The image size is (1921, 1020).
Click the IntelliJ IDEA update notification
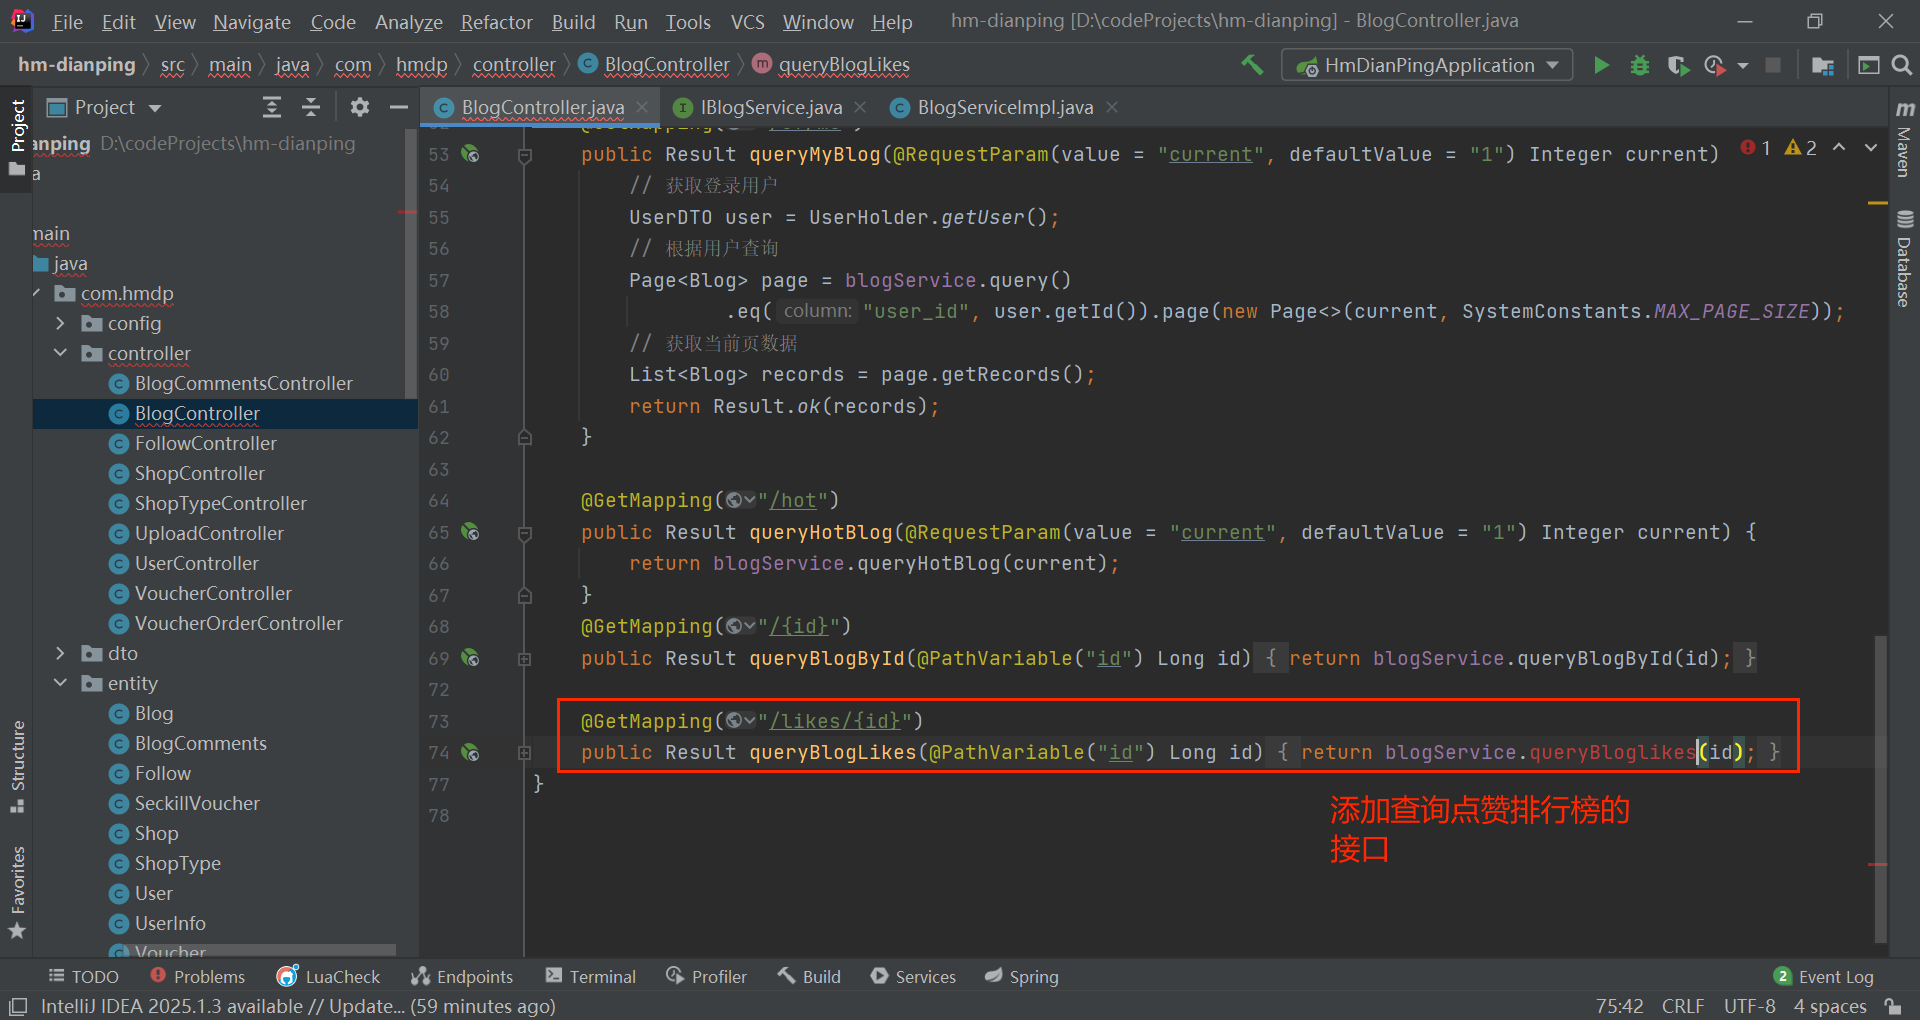coord(298,1006)
